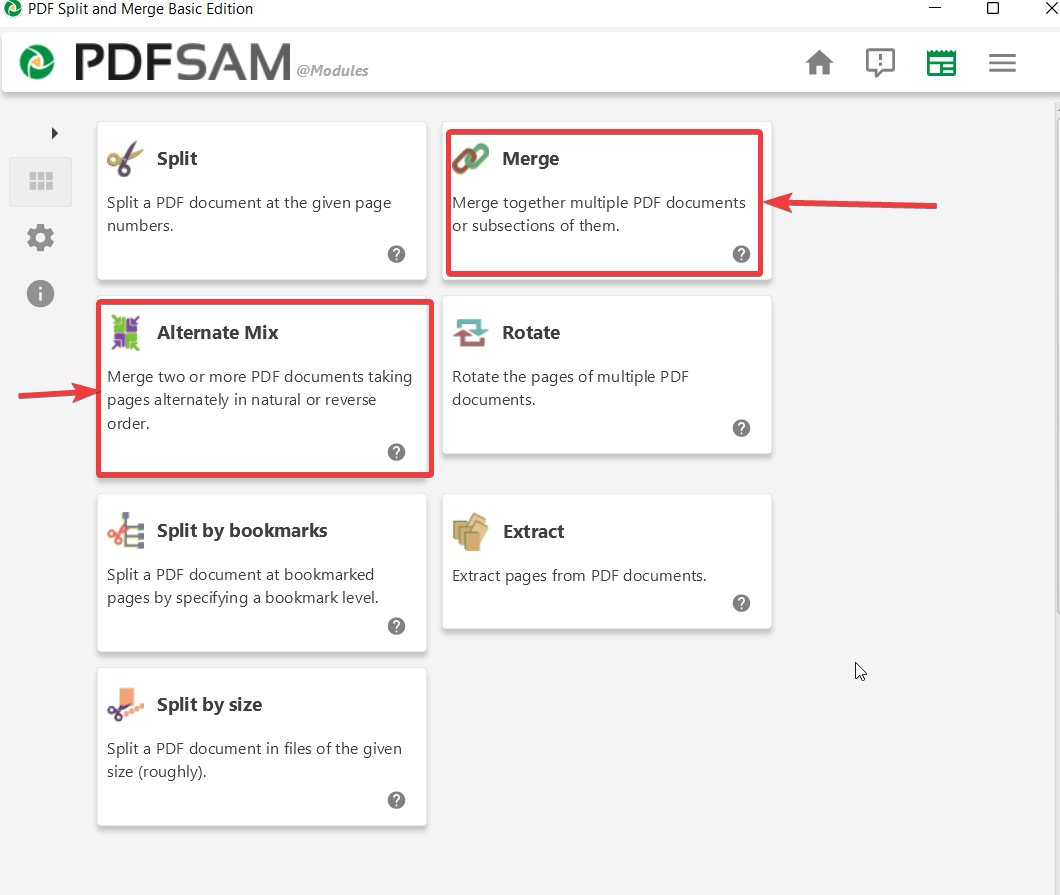Open the Alternate Mix module title
The height and width of the screenshot is (895, 1060).
pos(218,333)
